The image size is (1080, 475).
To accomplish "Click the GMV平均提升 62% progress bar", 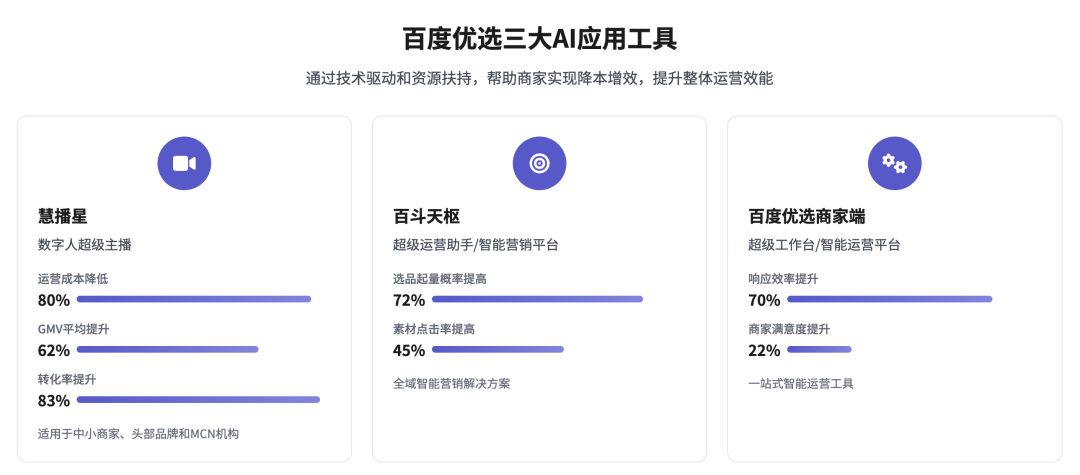I will pyautogui.click(x=167, y=349).
